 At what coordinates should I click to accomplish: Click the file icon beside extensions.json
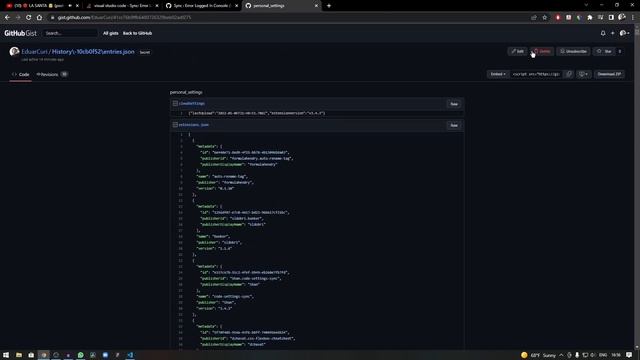tap(175, 125)
